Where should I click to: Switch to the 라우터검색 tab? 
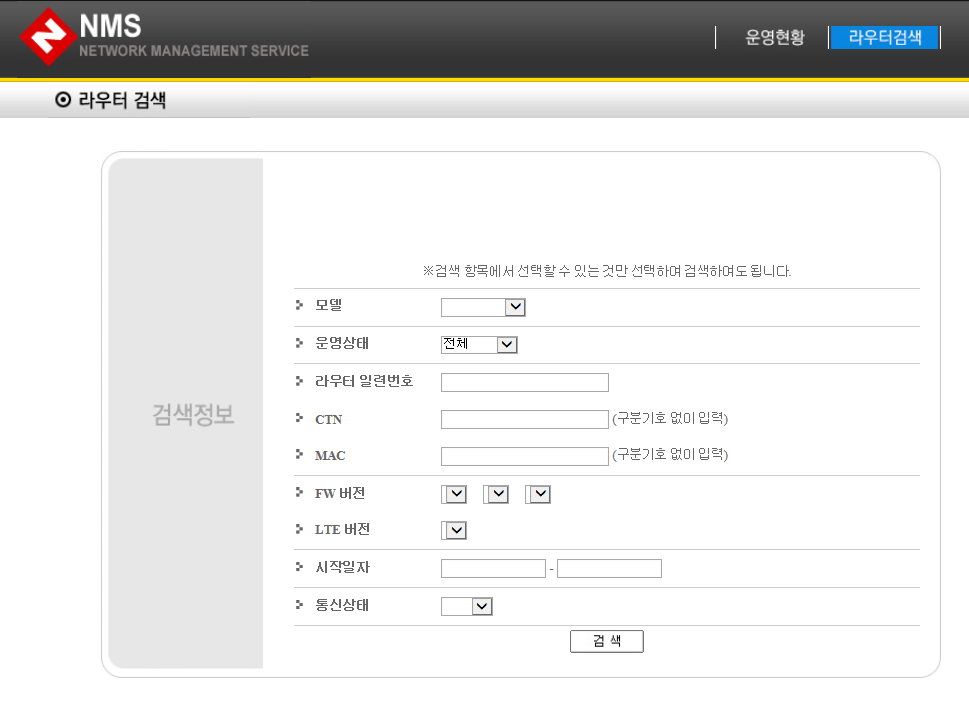884,37
